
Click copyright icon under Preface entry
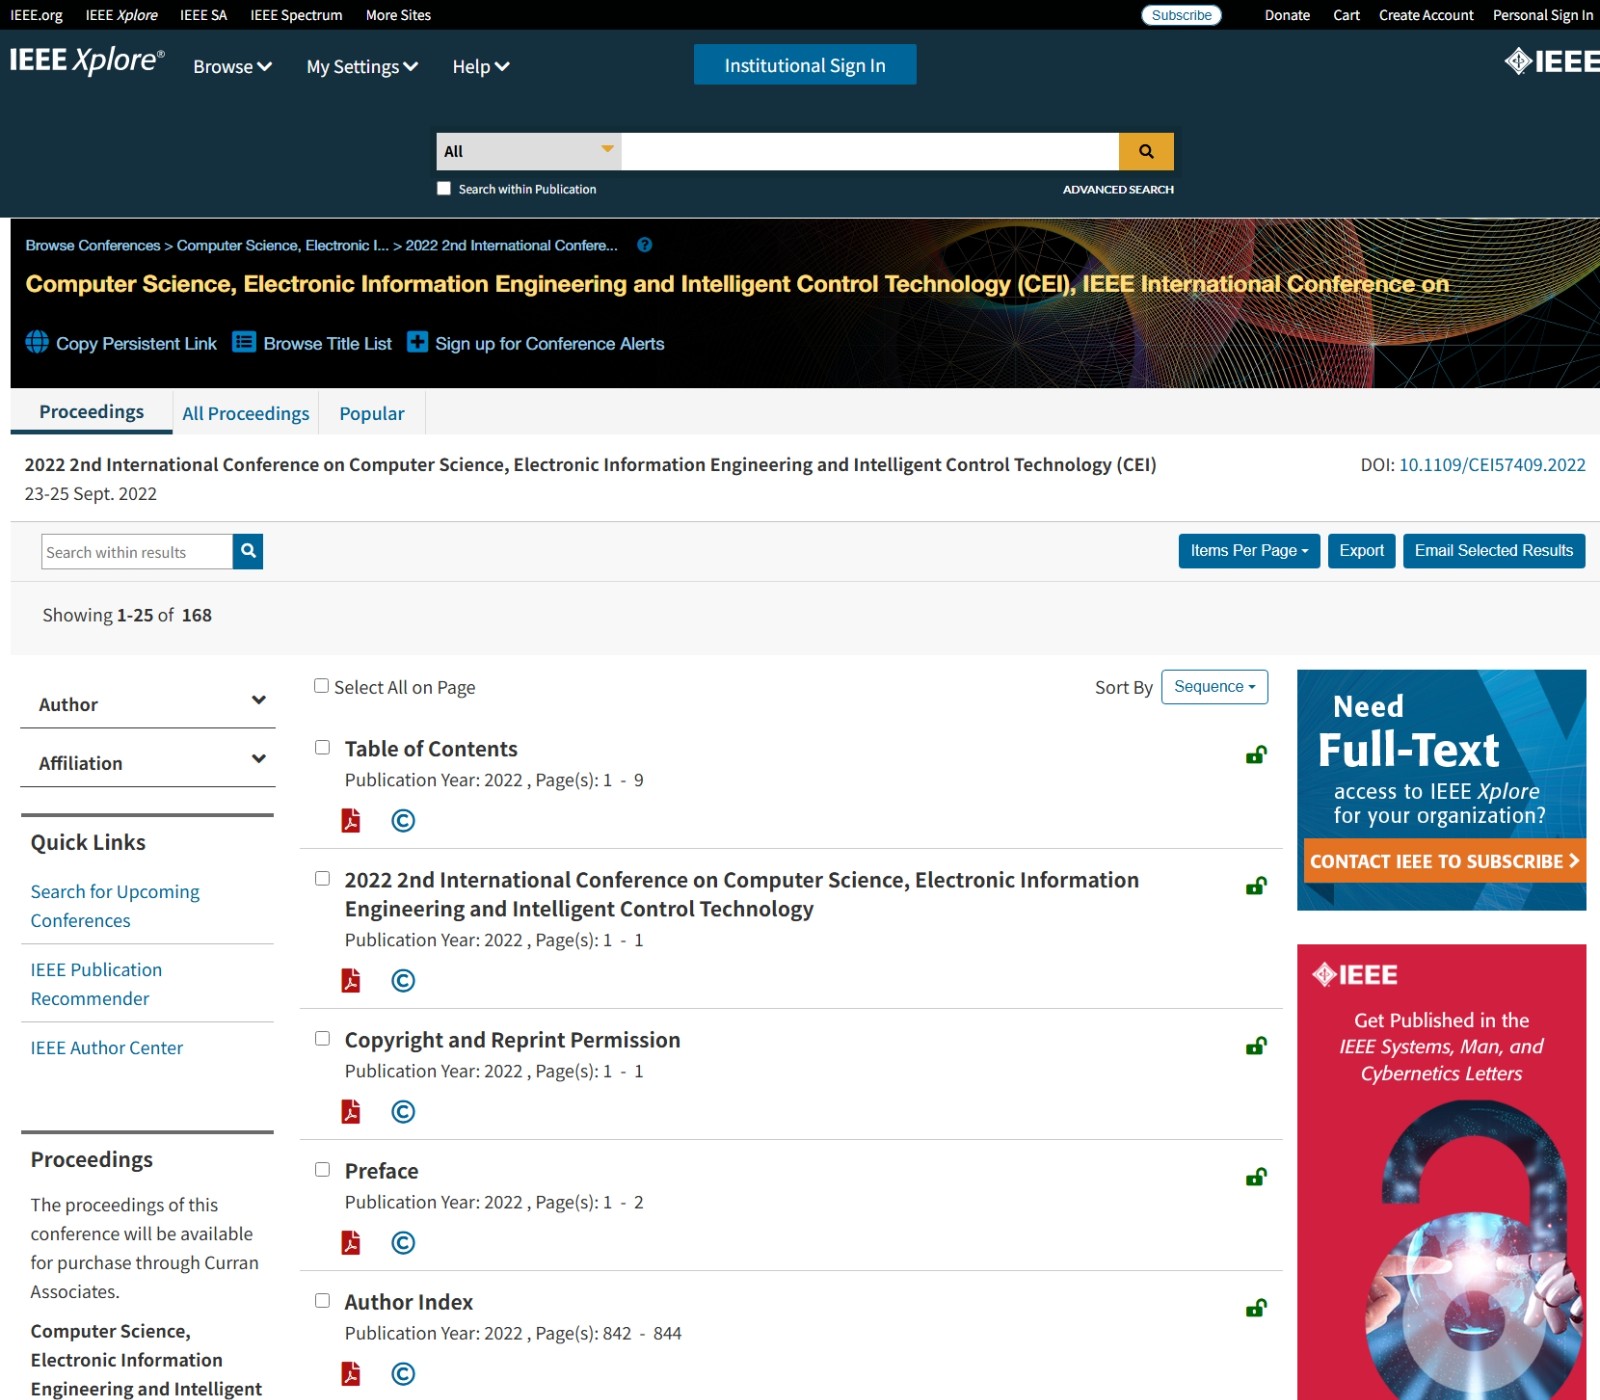[403, 1243]
